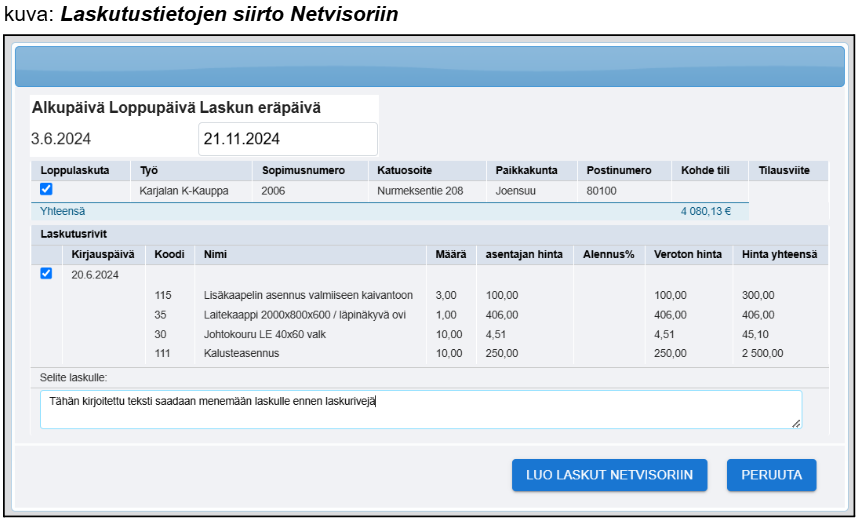
Task: Click the Luo laskut Netvisoriin button
Action: (609, 475)
